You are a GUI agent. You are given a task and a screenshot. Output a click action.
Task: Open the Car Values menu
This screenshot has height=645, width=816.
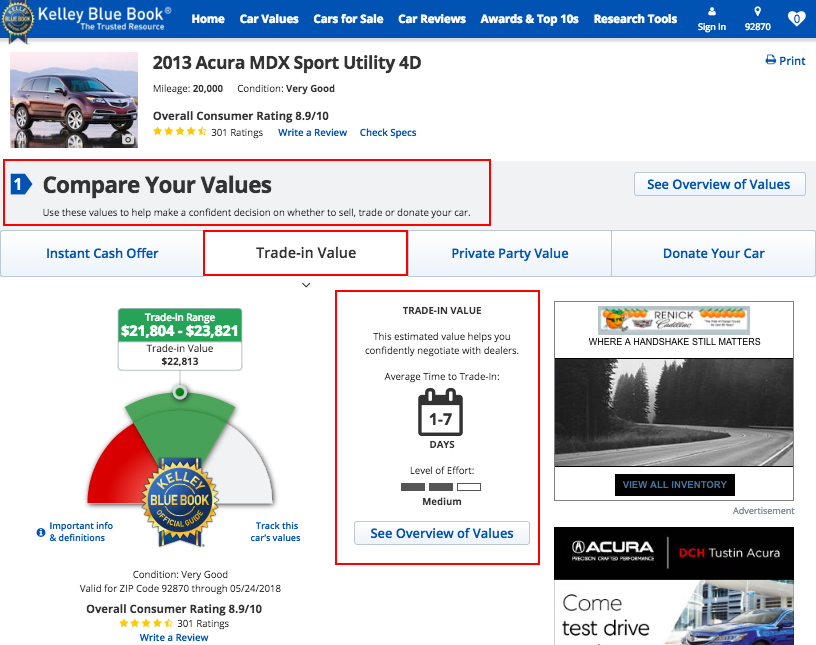[269, 19]
